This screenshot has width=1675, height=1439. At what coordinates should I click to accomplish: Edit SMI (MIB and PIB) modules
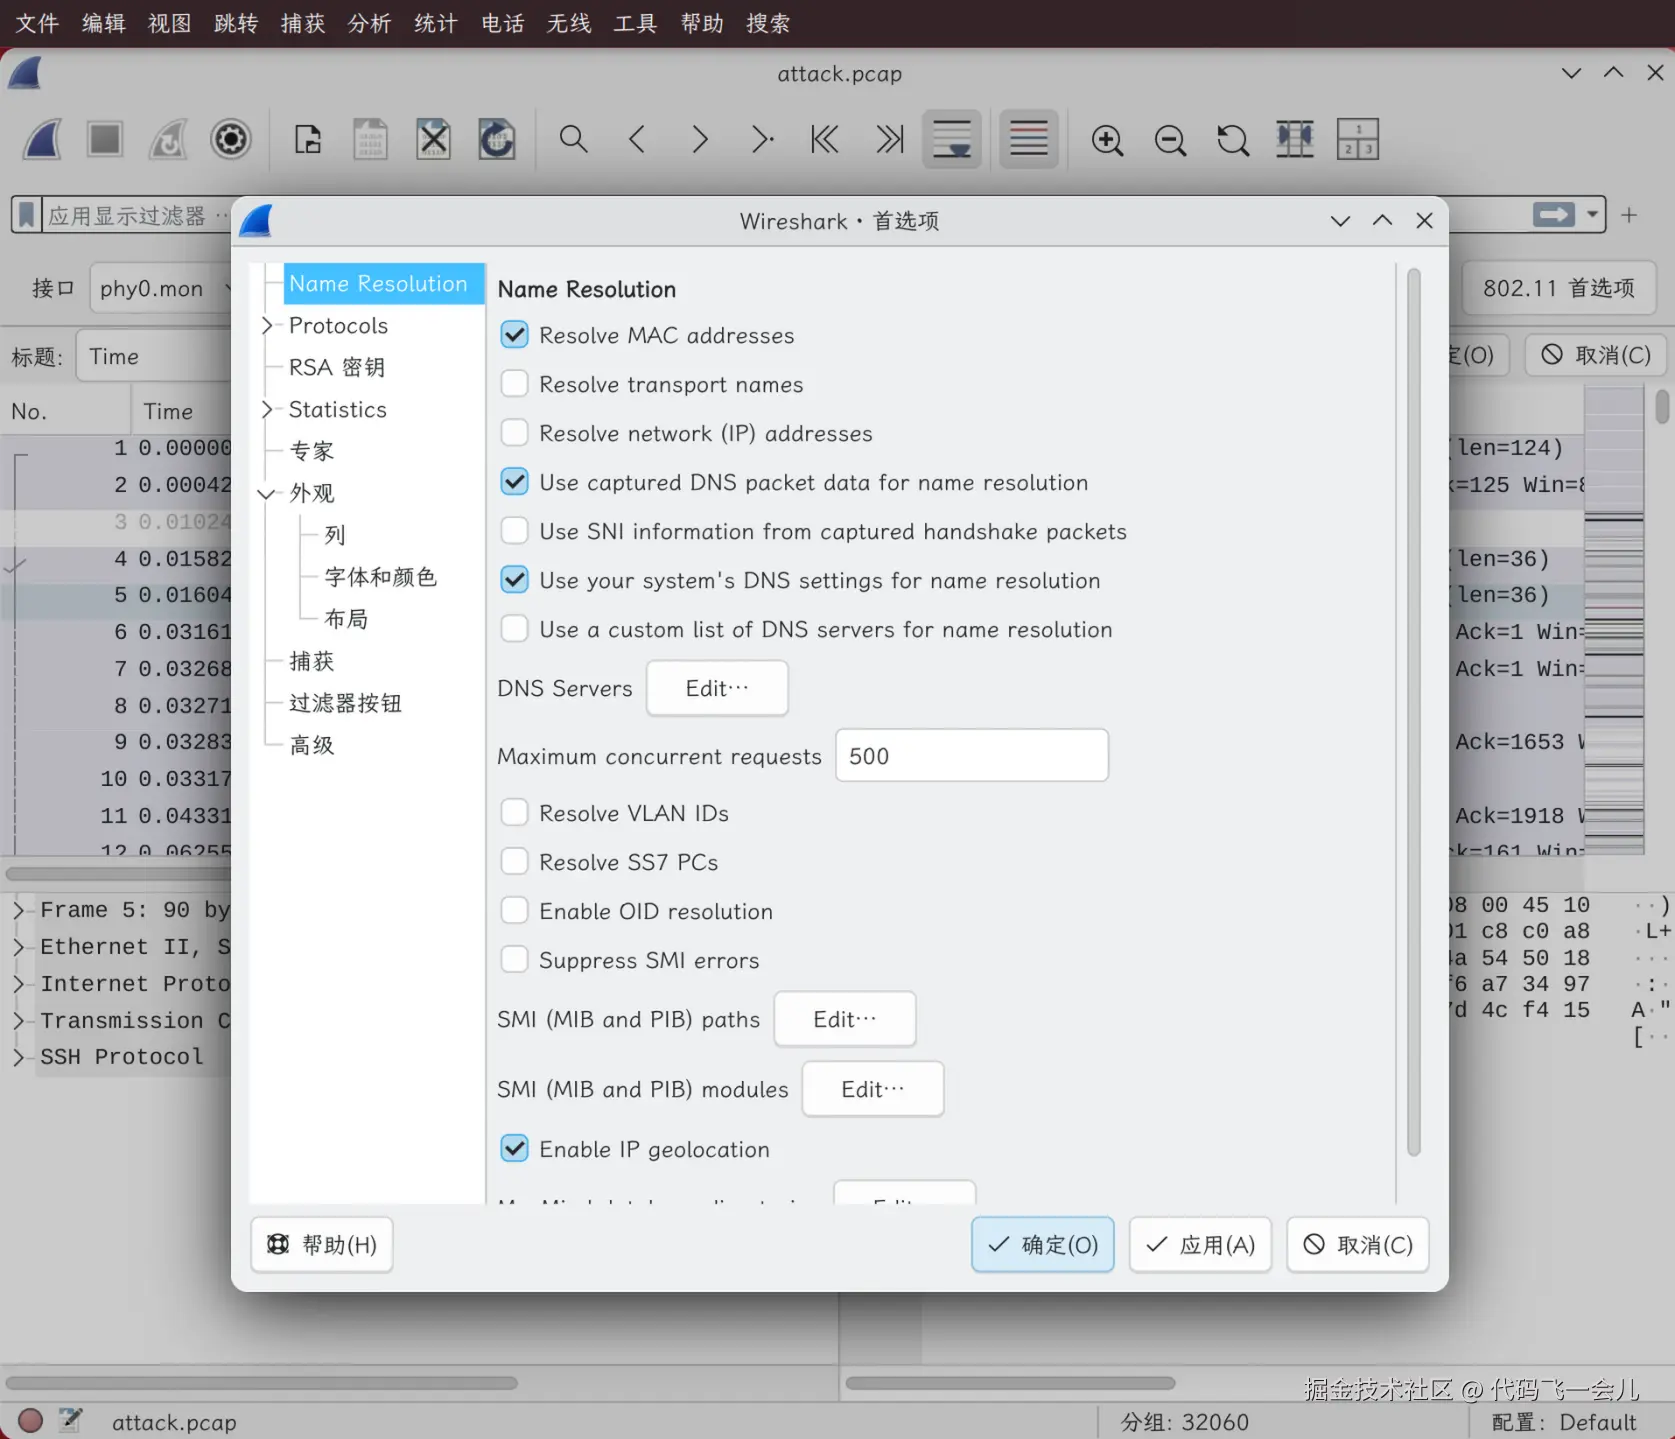coord(873,1089)
